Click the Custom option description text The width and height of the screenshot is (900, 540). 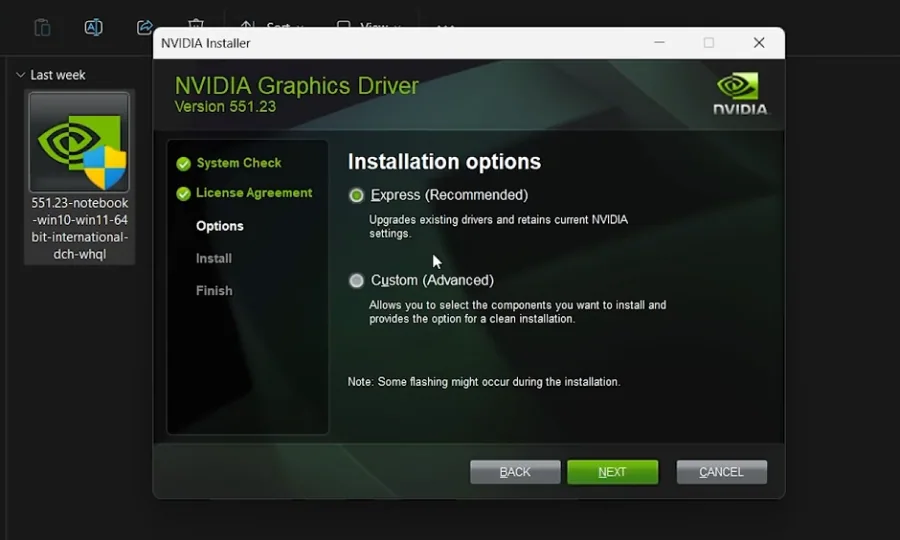click(518, 312)
